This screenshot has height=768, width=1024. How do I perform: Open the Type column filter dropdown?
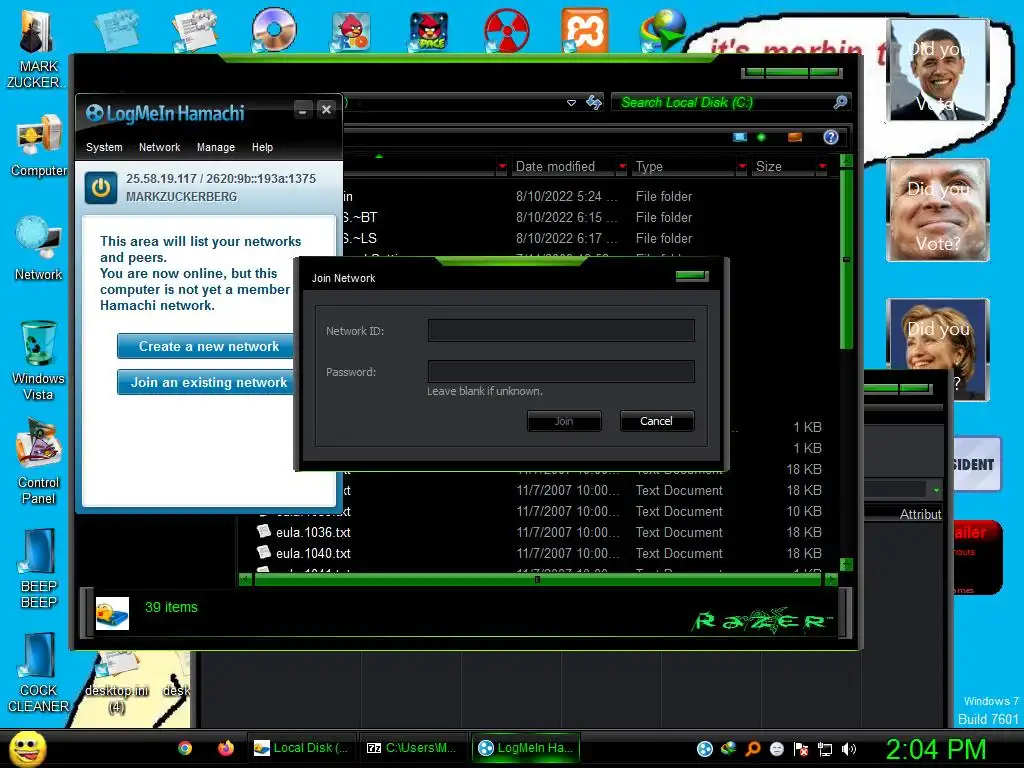coord(742,167)
